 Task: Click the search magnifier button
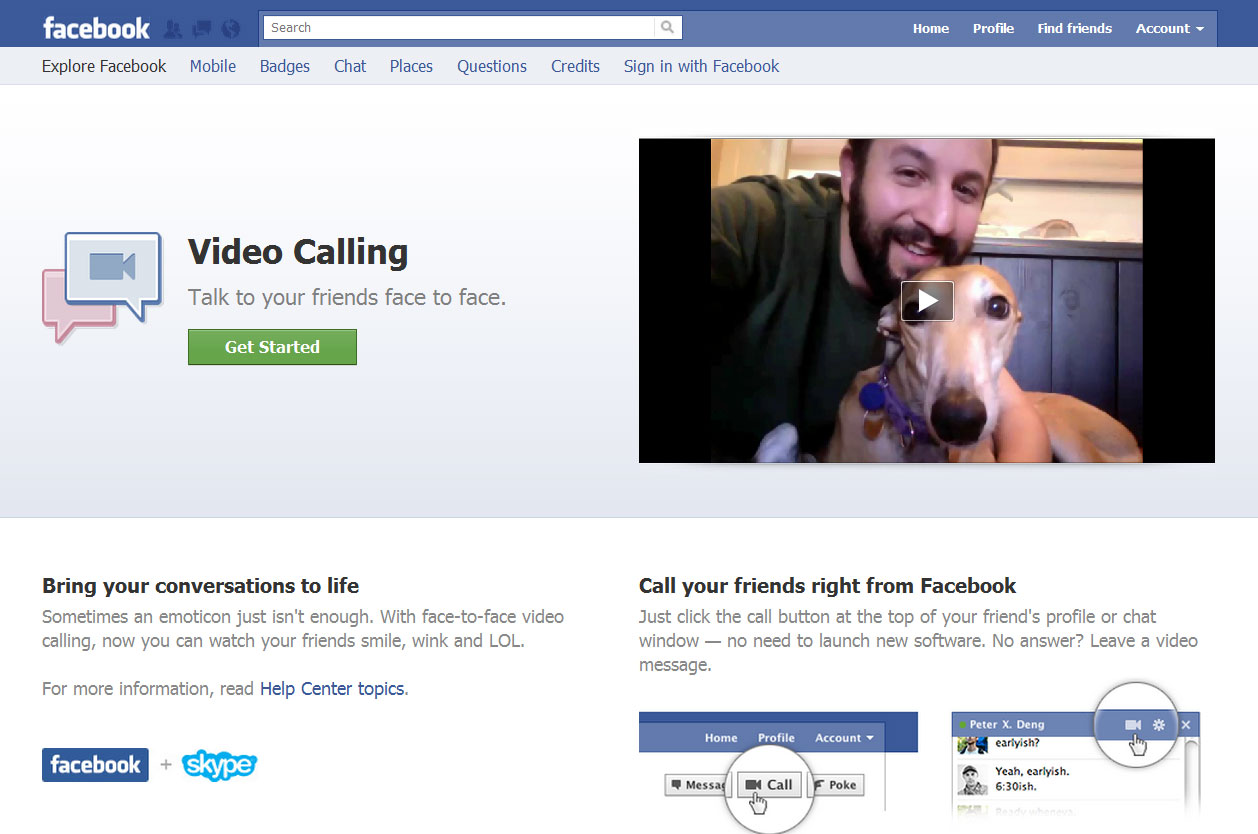(x=668, y=28)
